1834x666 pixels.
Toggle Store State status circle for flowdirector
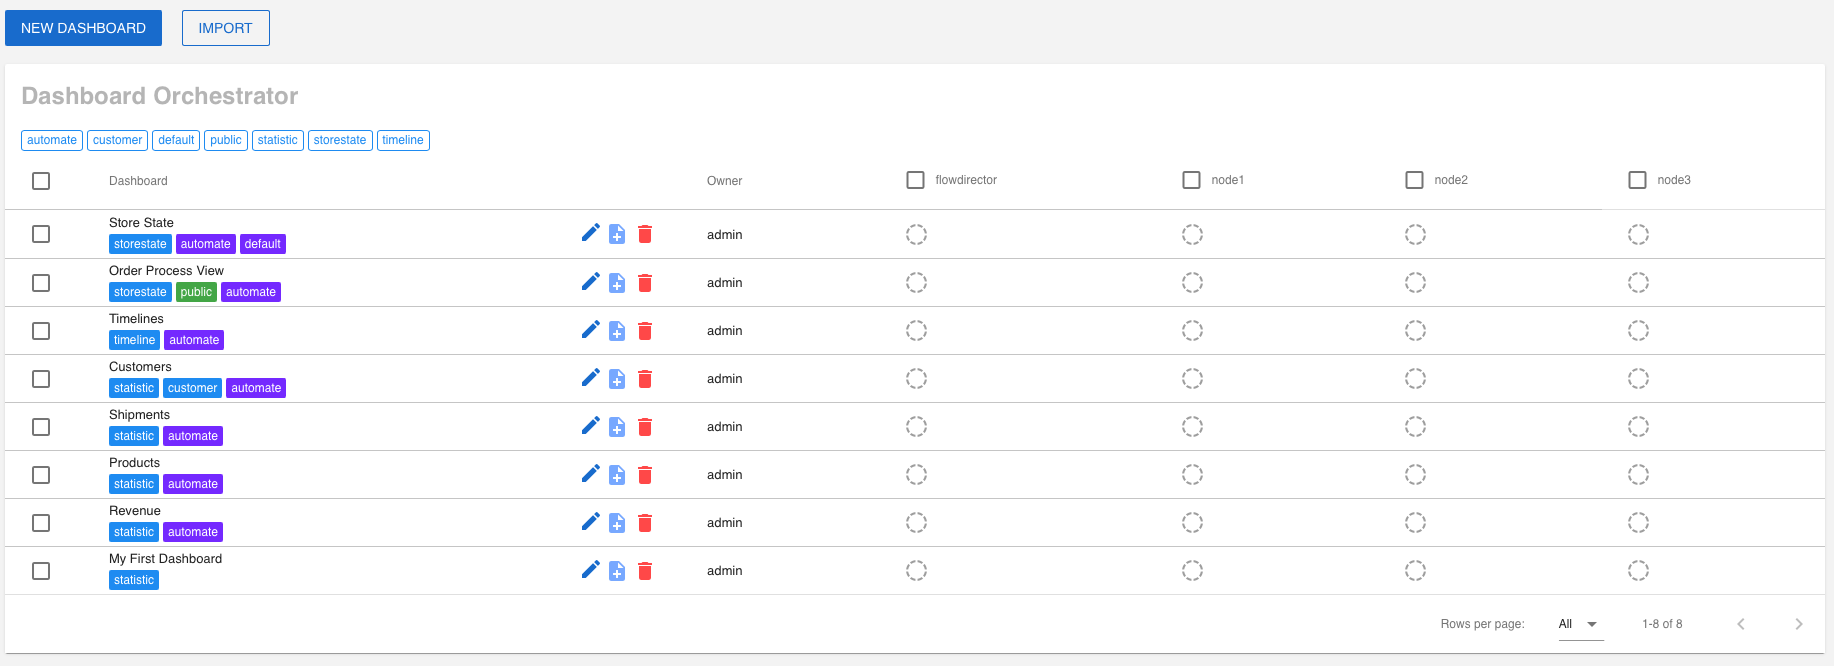(916, 235)
